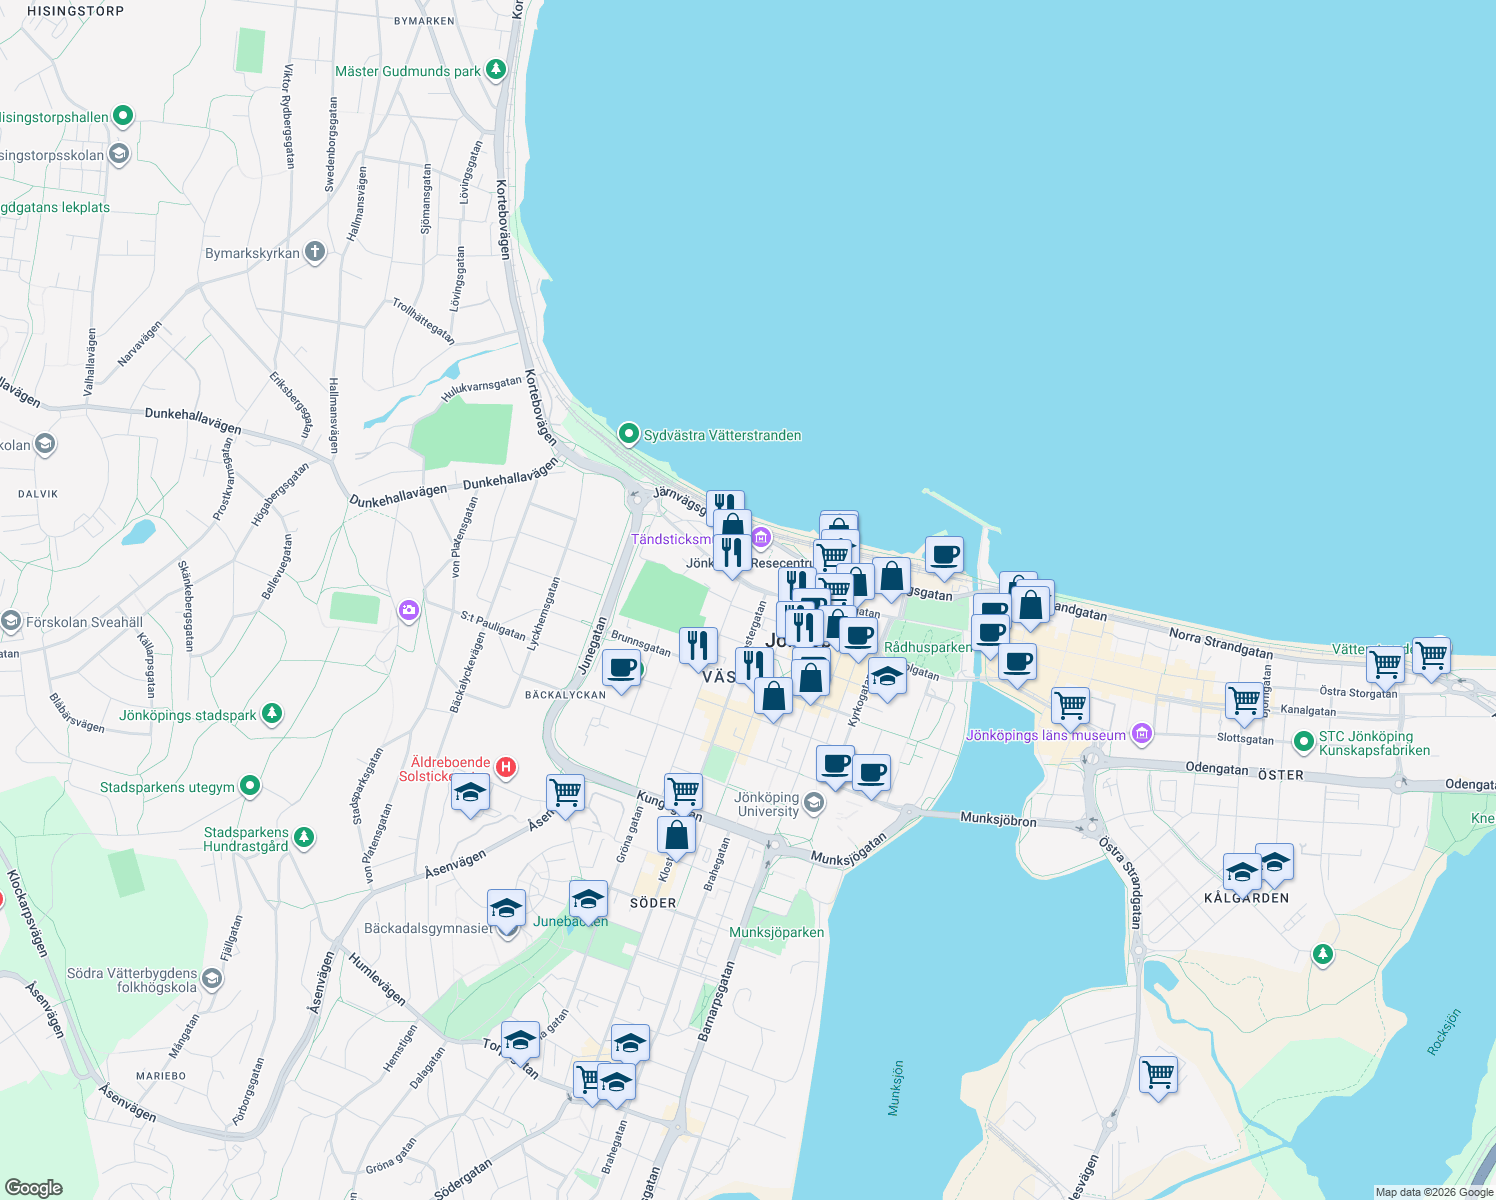Click the Munksjöparken place label
The image size is (1496, 1200).
778,932
